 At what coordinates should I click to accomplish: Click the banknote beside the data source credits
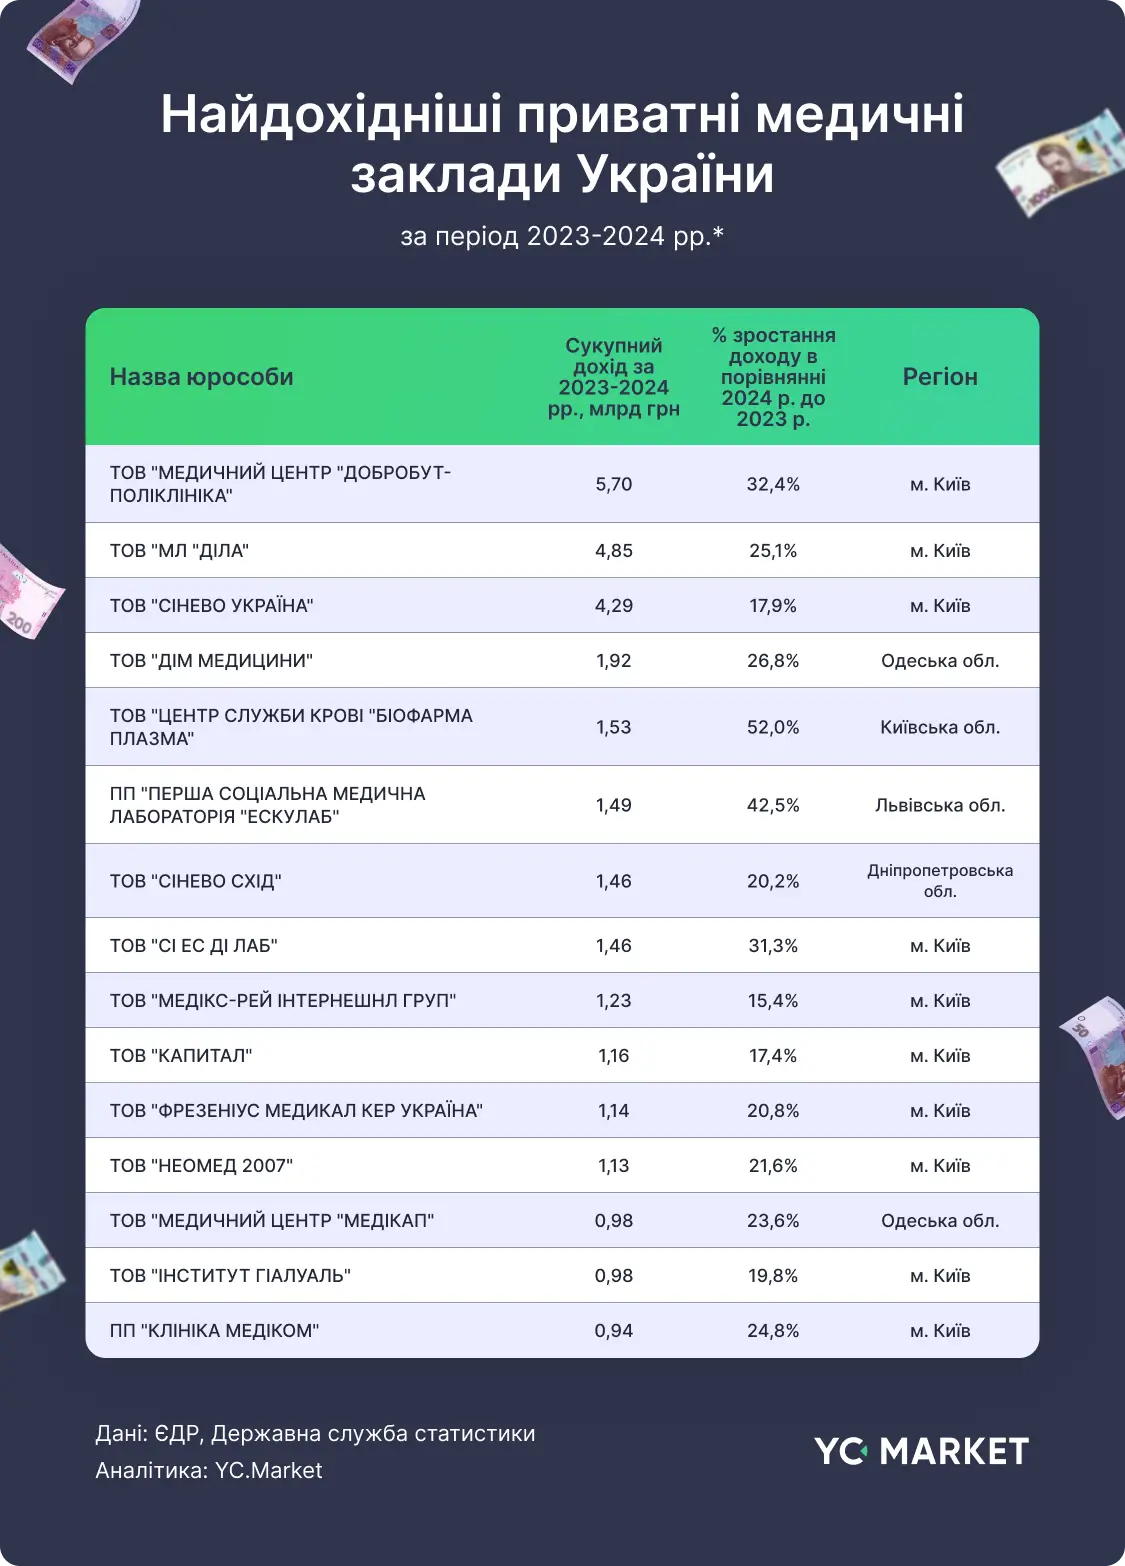click(x=28, y=1270)
